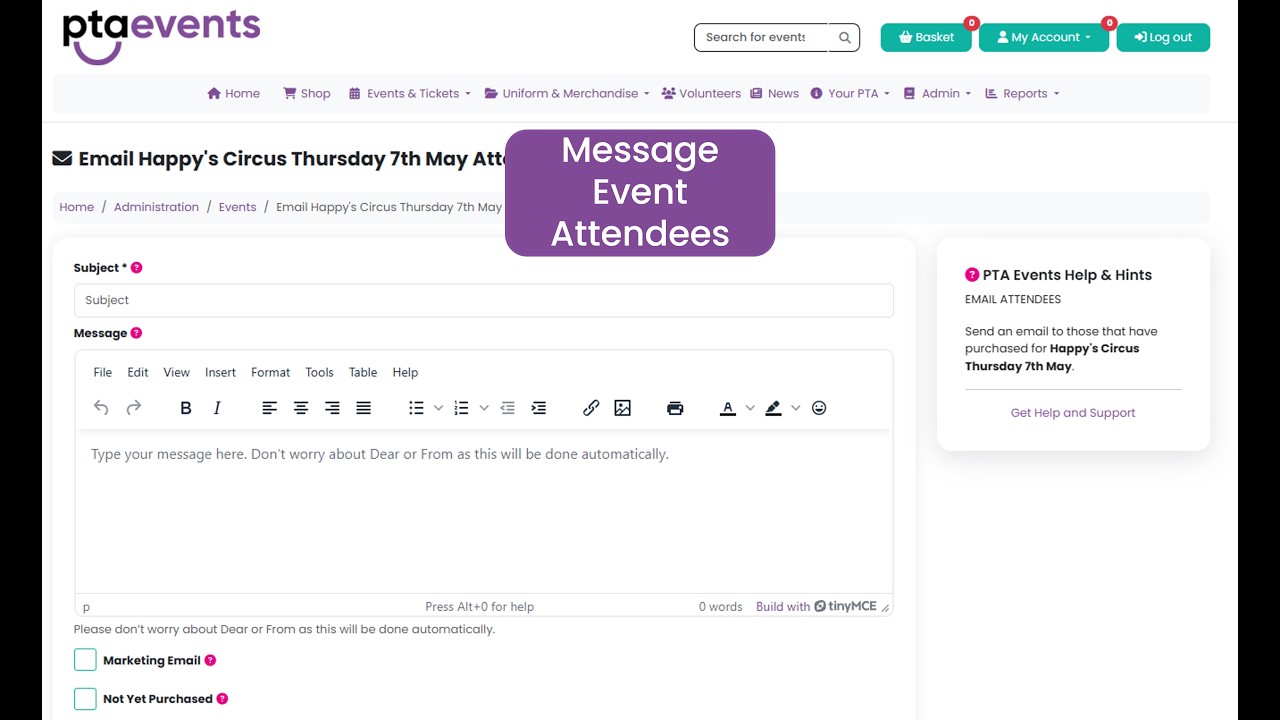Screen dimensions: 1280x720
Task: Click the Log out button
Action: point(1163,38)
